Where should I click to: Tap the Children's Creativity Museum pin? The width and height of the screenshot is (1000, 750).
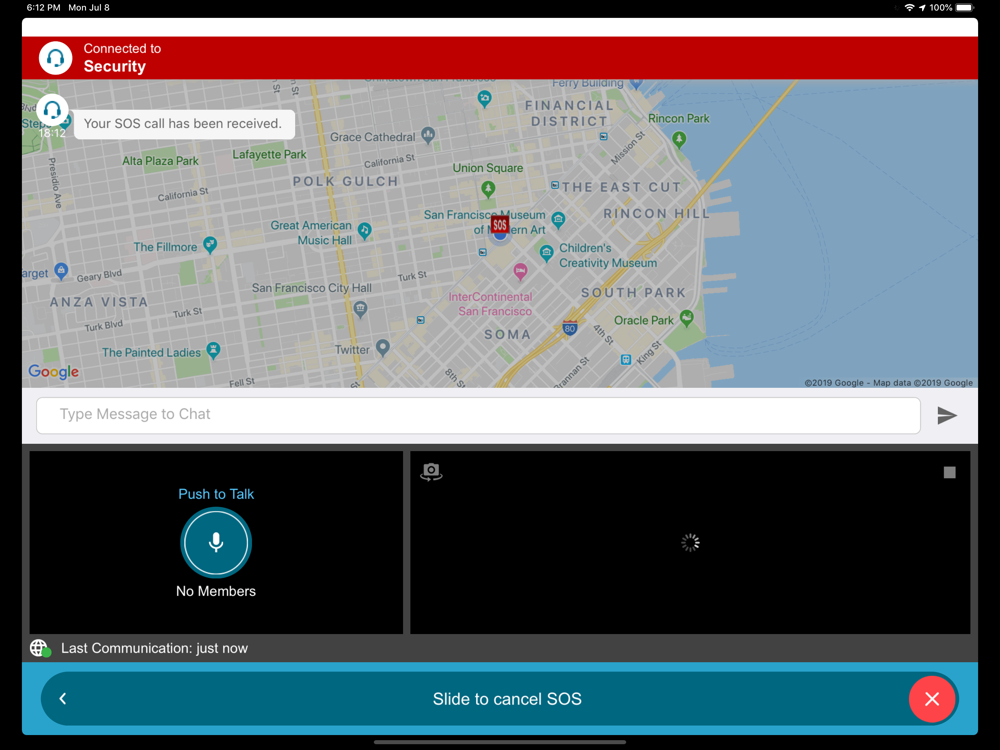pyautogui.click(x=547, y=253)
